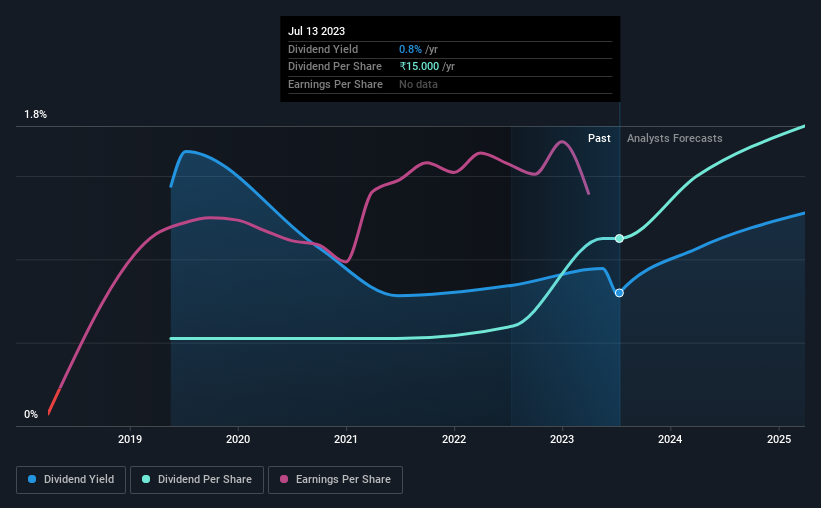Click the pink Earnings Per Share legend dot
This screenshot has width=821, height=508.
point(284,479)
